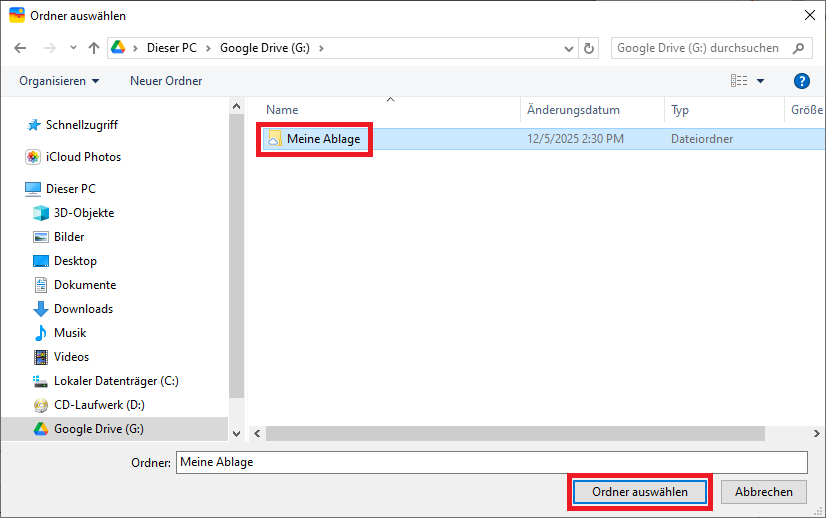The height and width of the screenshot is (518, 826).
Task: Click the Abbrechen button
Action: [x=764, y=492]
